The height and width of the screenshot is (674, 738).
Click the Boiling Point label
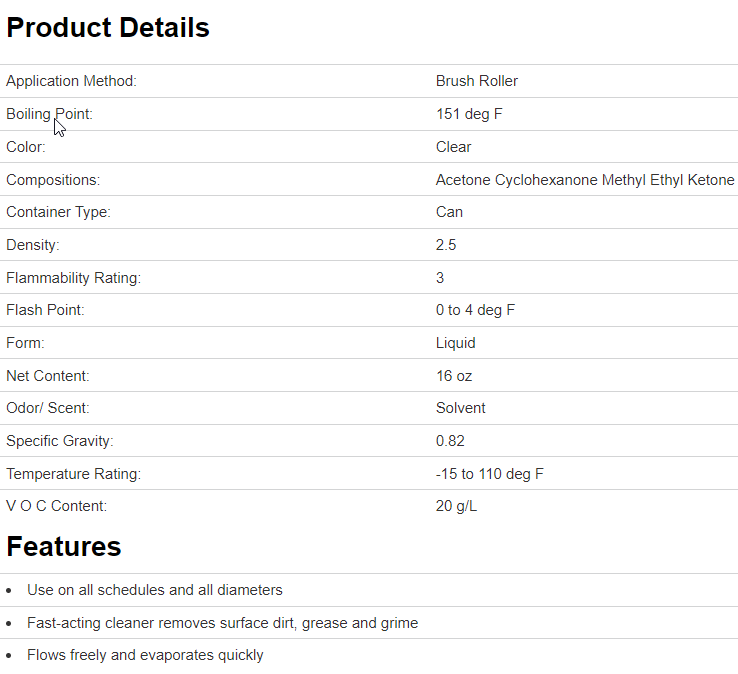[49, 114]
